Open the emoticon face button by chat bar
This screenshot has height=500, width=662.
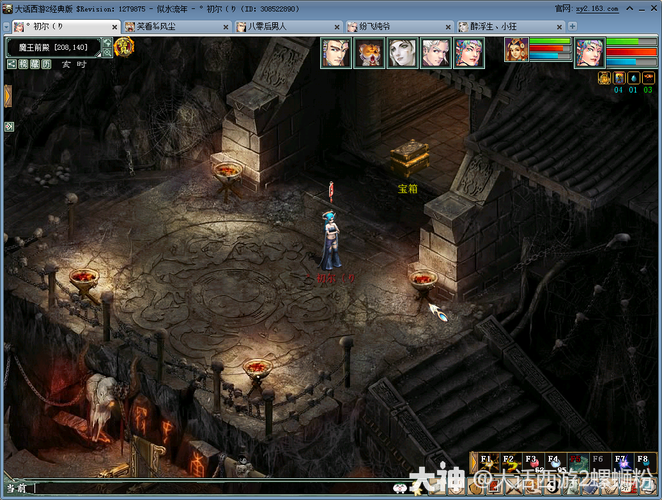(399, 488)
